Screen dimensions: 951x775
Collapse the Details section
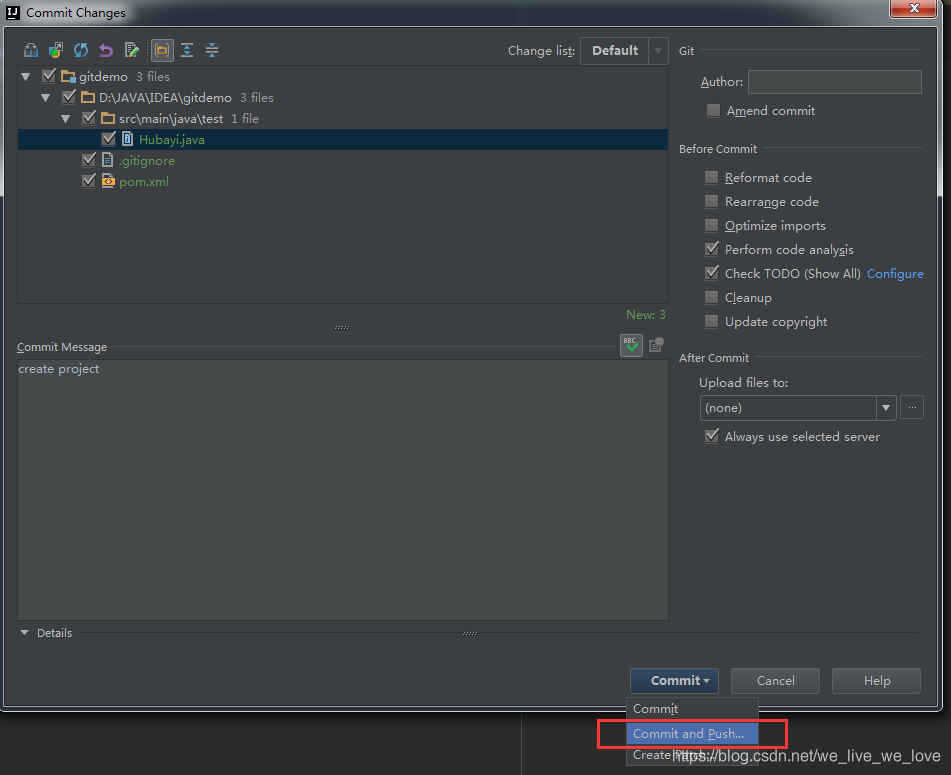tap(24, 632)
